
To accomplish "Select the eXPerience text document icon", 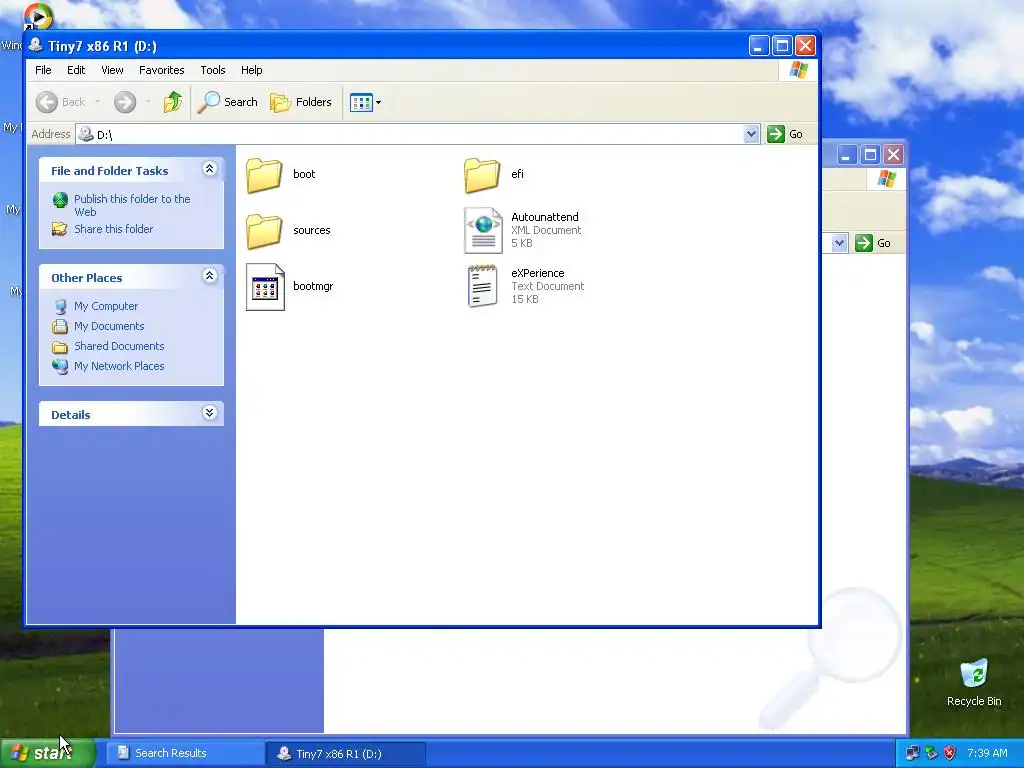I will [483, 286].
